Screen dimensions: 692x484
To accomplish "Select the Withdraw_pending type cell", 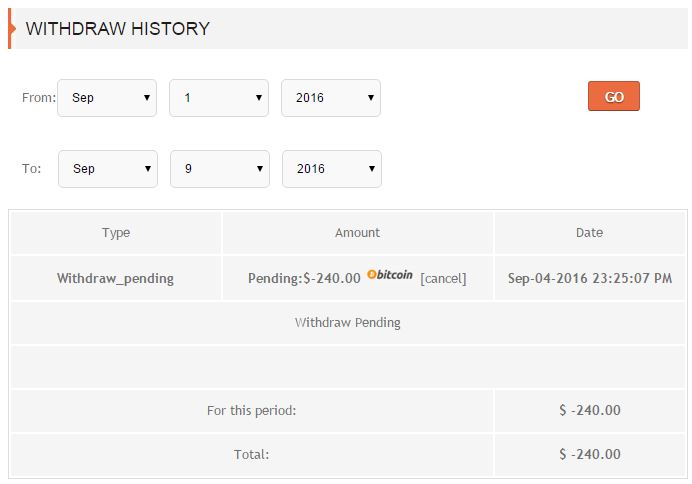I will click(x=116, y=278).
